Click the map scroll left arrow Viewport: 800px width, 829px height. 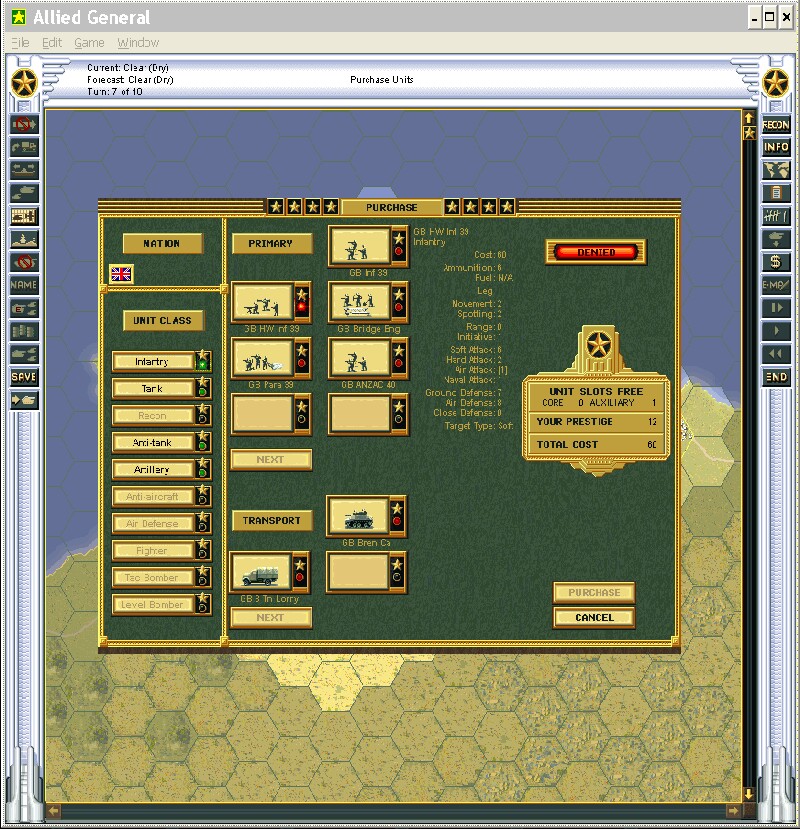(54, 810)
